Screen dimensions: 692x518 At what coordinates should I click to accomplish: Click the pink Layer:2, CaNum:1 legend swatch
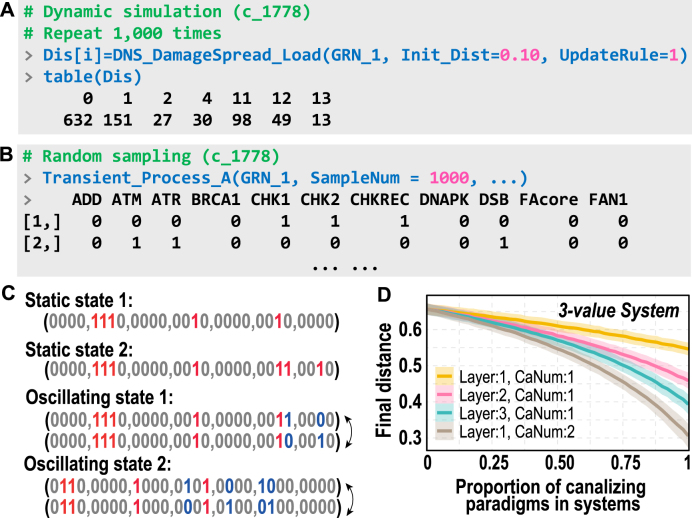click(x=444, y=395)
